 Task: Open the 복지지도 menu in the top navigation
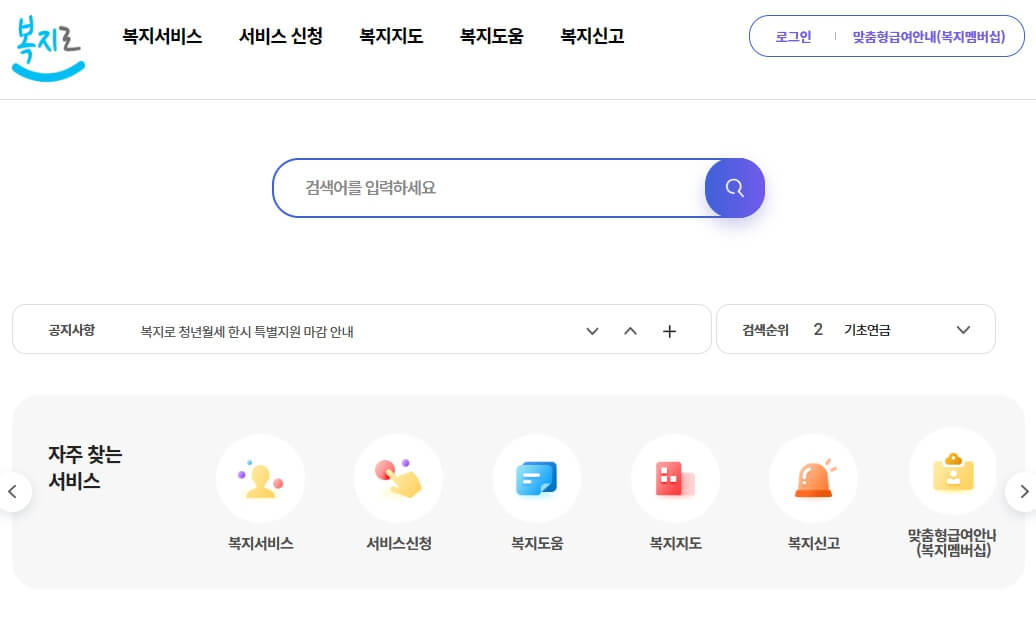390,36
